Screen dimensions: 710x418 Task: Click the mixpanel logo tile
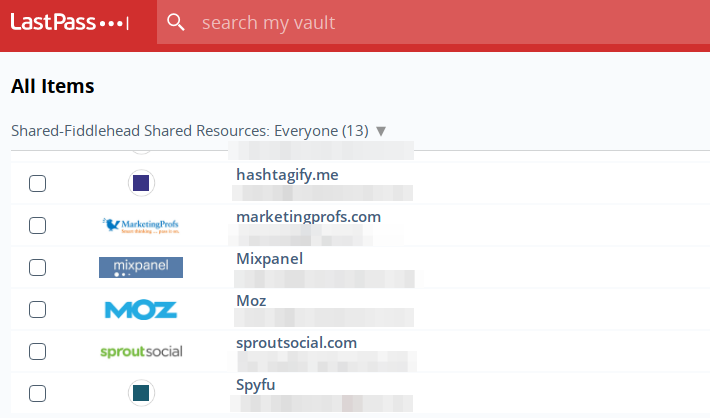coord(141,267)
